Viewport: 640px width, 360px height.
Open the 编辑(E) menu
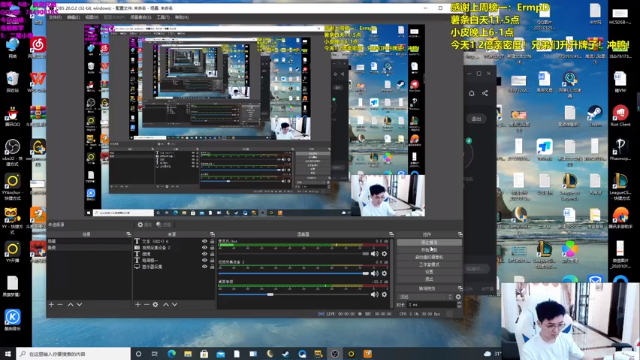click(x=73, y=18)
